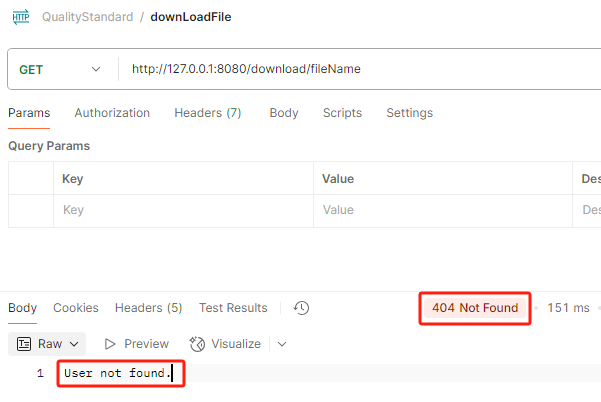Screen dimensions: 601x402
Task: Open the QualityStandard breadcrumb
Action: (87, 17)
